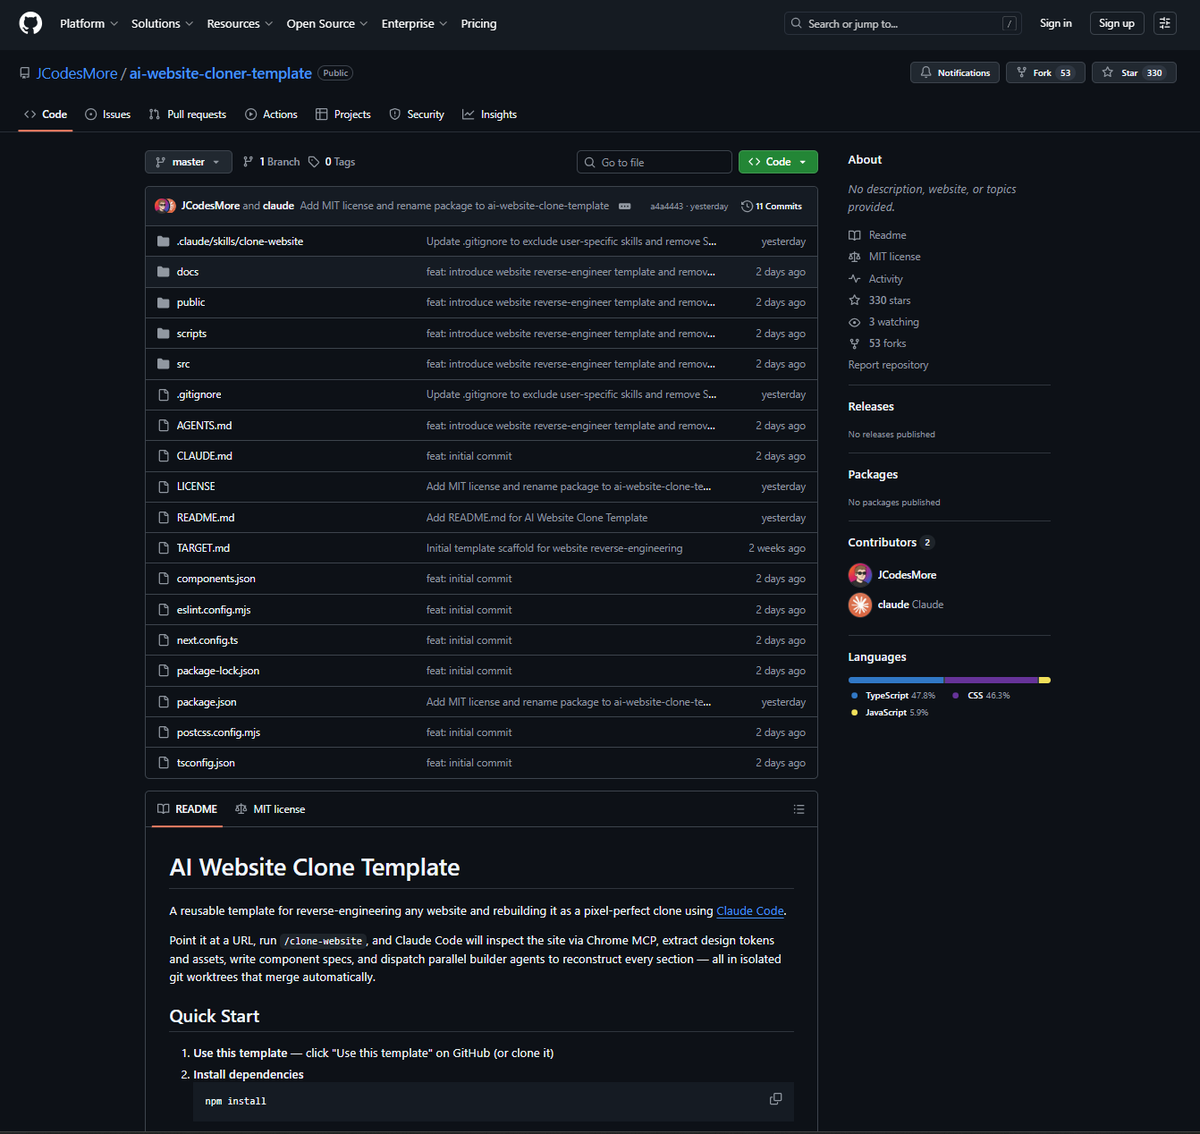Open the README.md file
1200x1134 pixels.
tap(206, 517)
